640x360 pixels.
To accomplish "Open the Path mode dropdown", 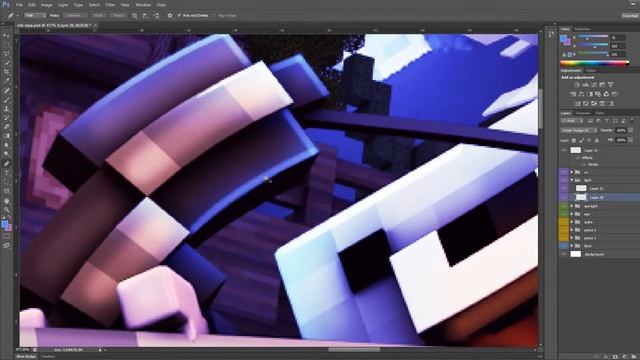I will click(x=35, y=16).
